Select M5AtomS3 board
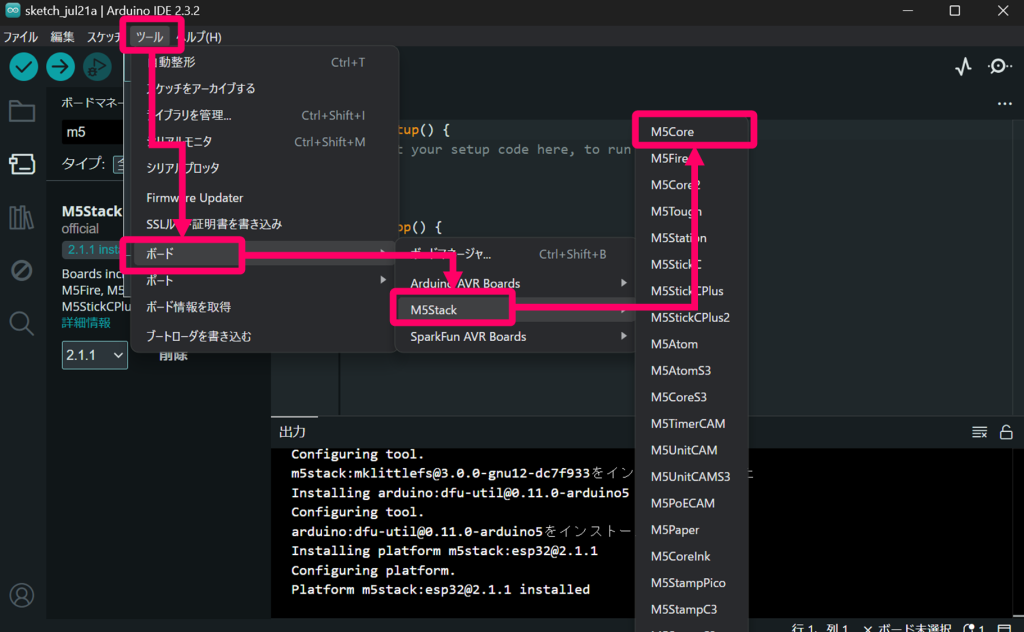1024x632 pixels. [x=692, y=371]
